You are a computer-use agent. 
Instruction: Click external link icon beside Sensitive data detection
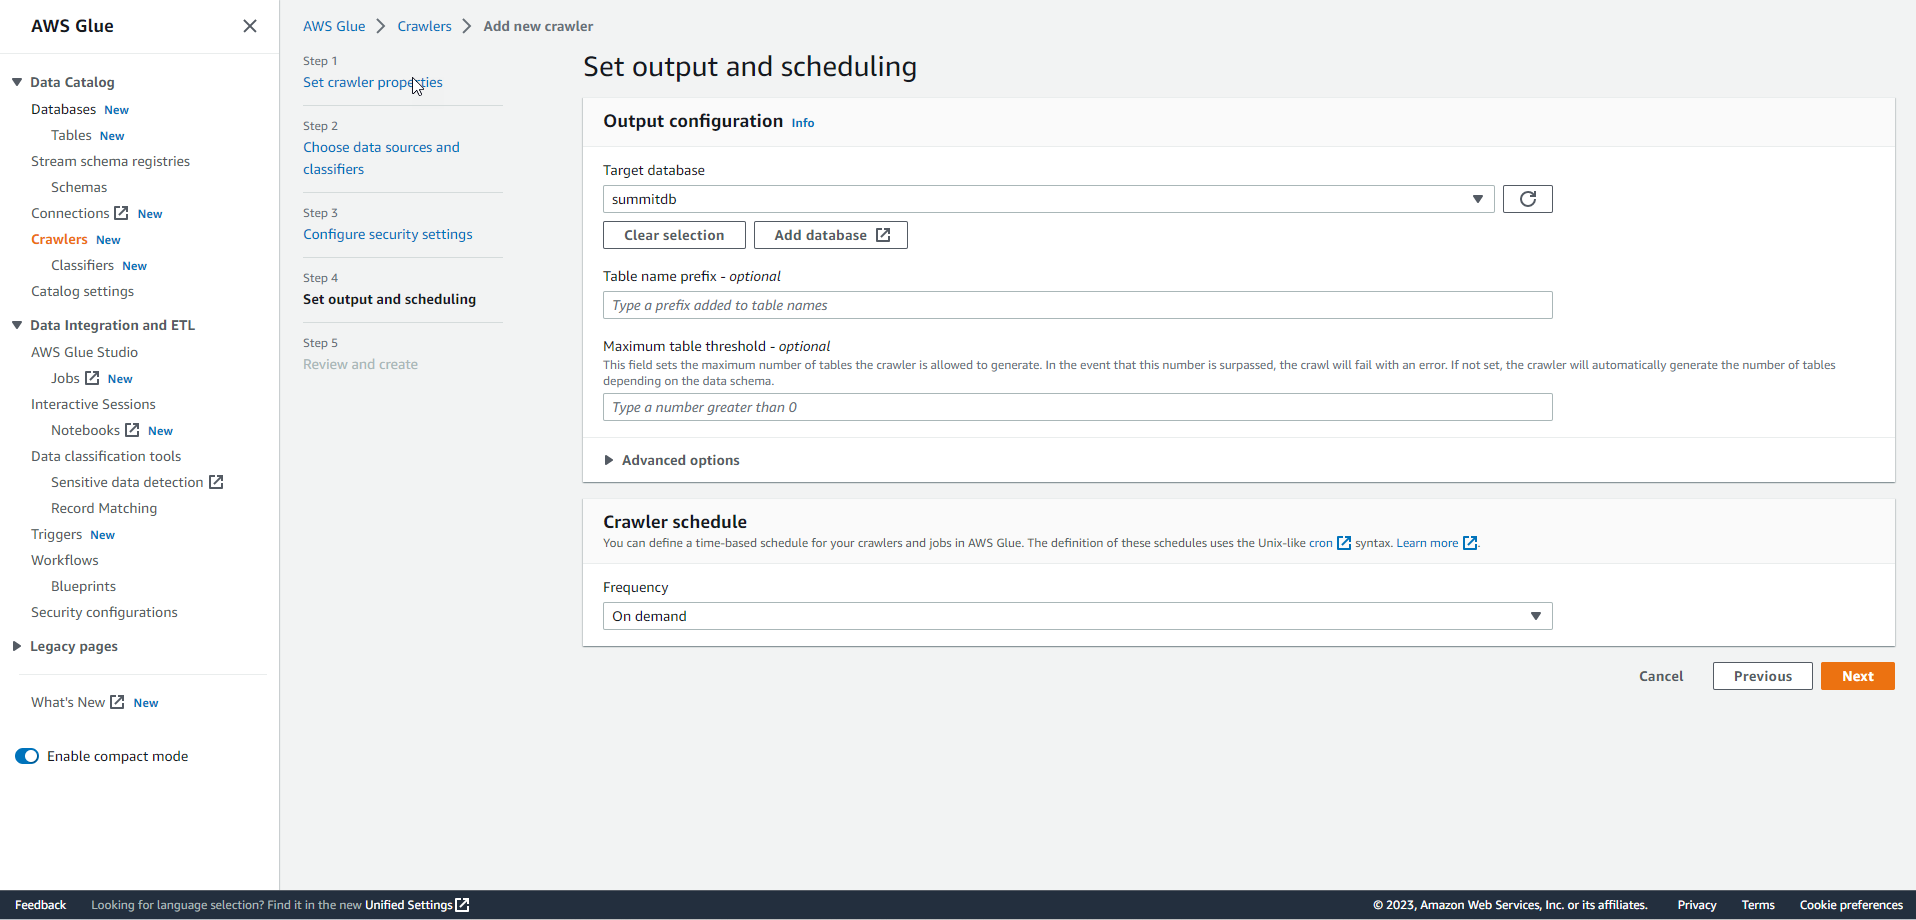[x=216, y=482]
